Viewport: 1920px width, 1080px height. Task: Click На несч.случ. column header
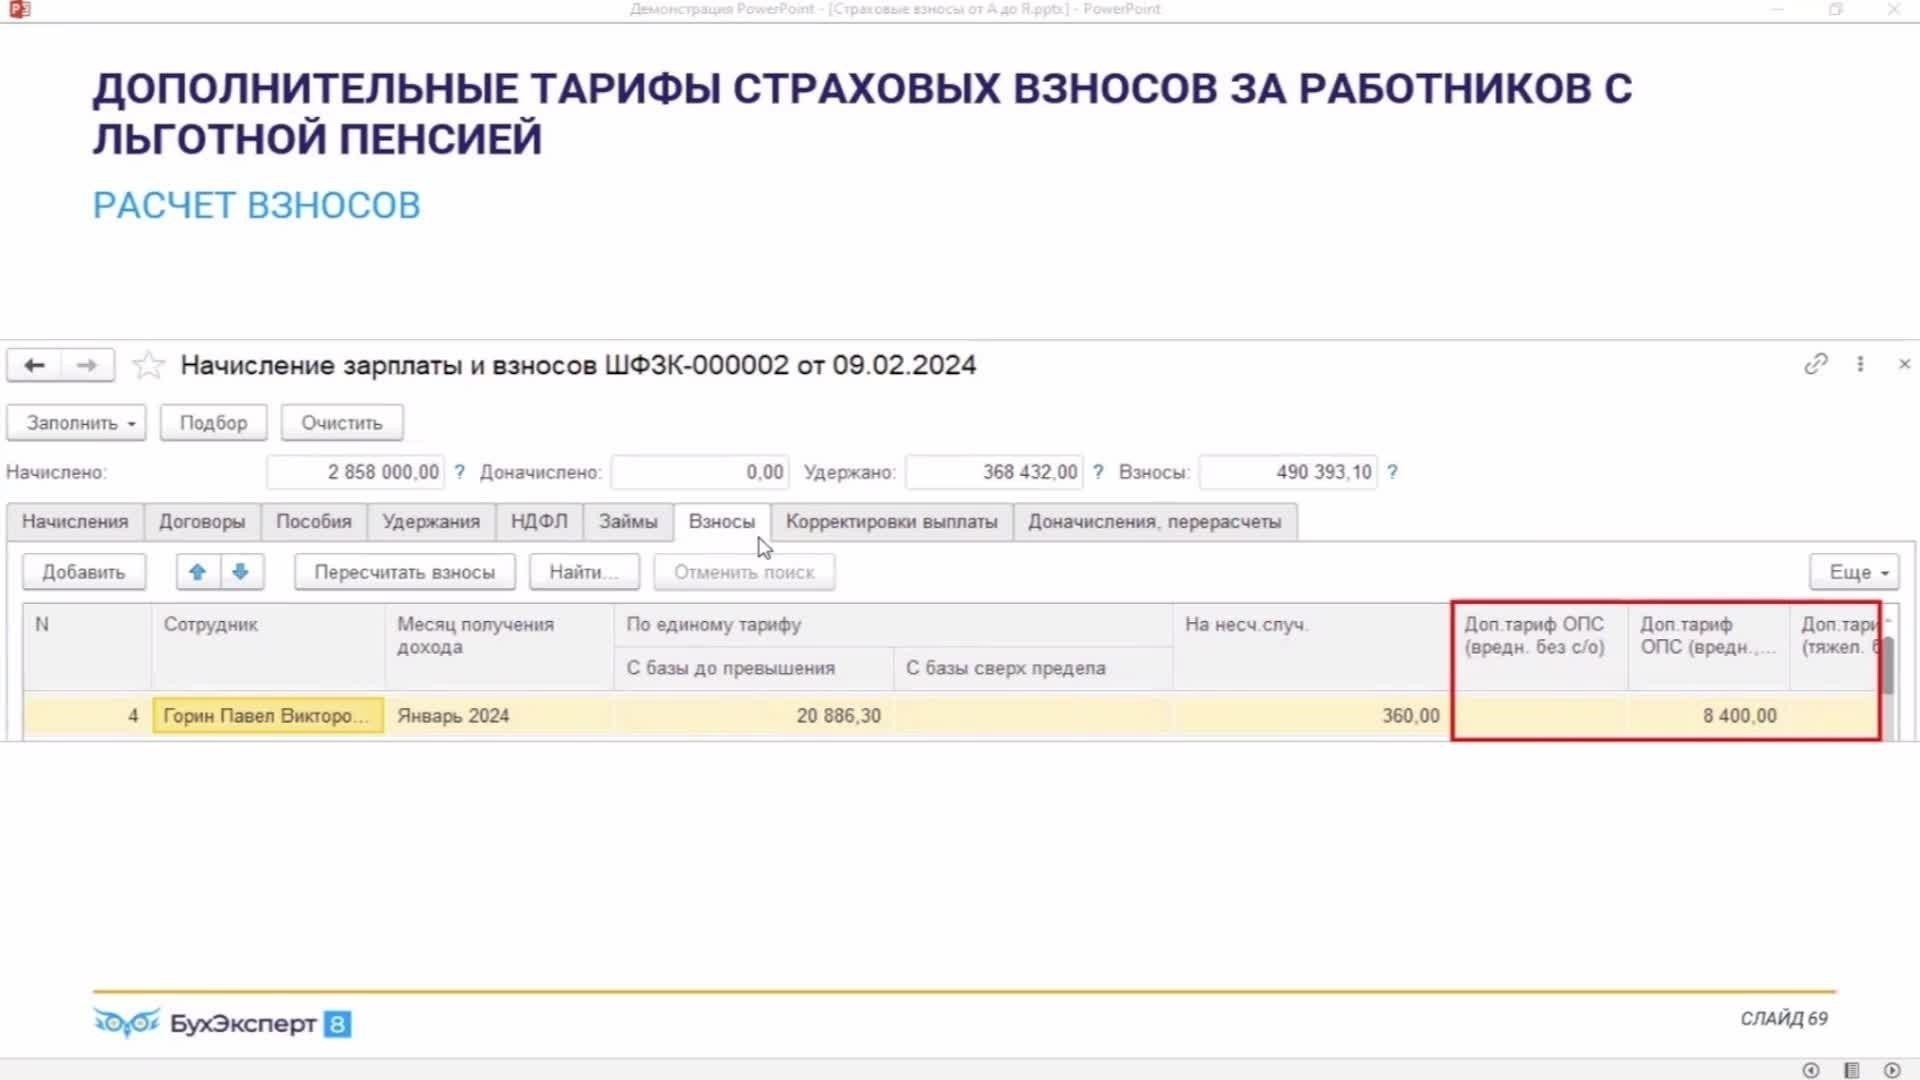pos(1312,646)
